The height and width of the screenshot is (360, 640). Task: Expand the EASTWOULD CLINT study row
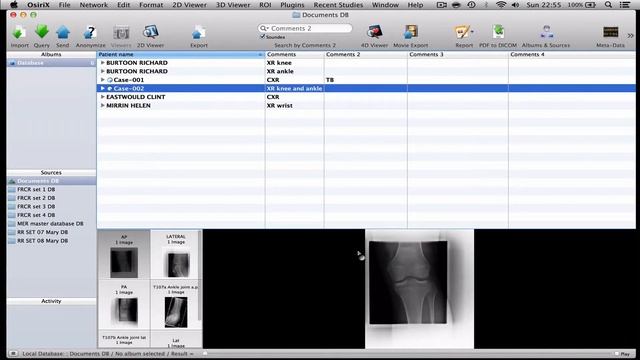click(x=102, y=97)
